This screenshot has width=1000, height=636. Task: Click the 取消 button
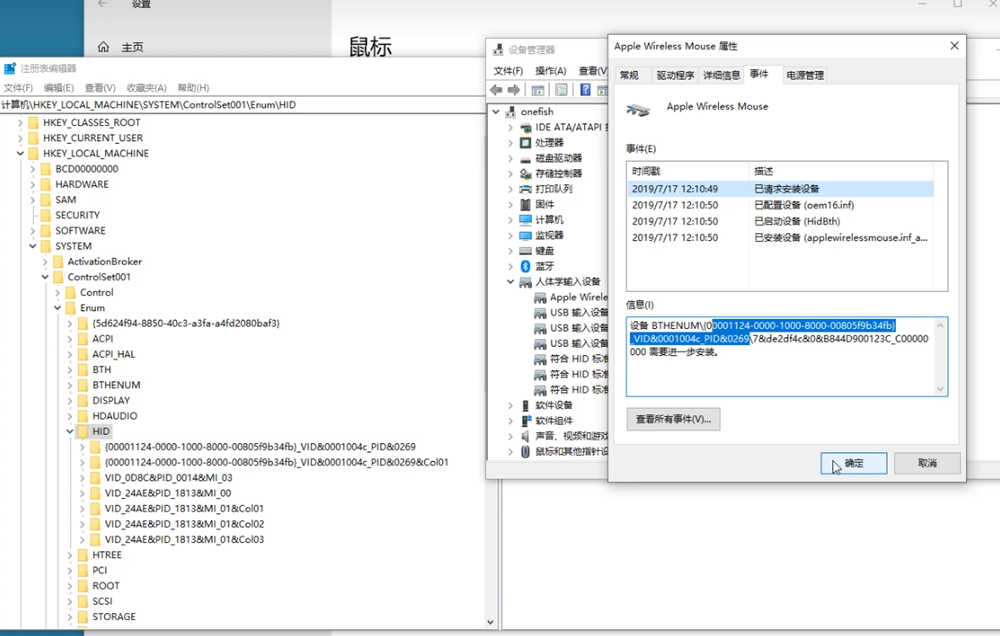click(x=927, y=463)
